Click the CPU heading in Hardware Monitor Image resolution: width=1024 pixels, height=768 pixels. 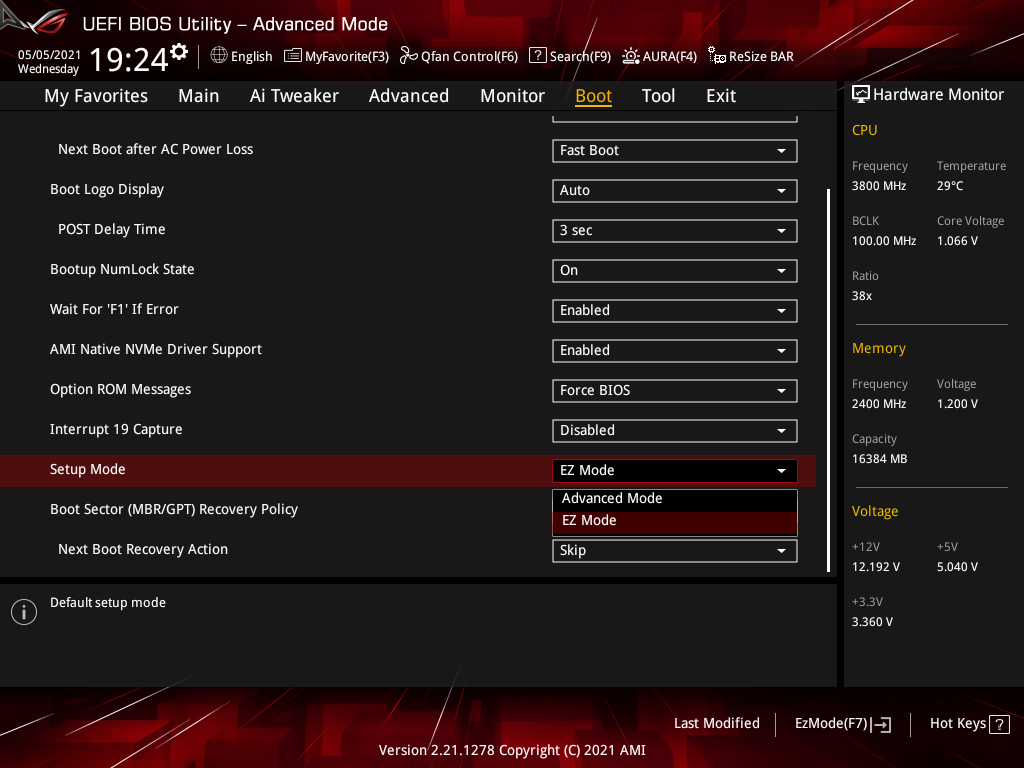[x=865, y=131]
